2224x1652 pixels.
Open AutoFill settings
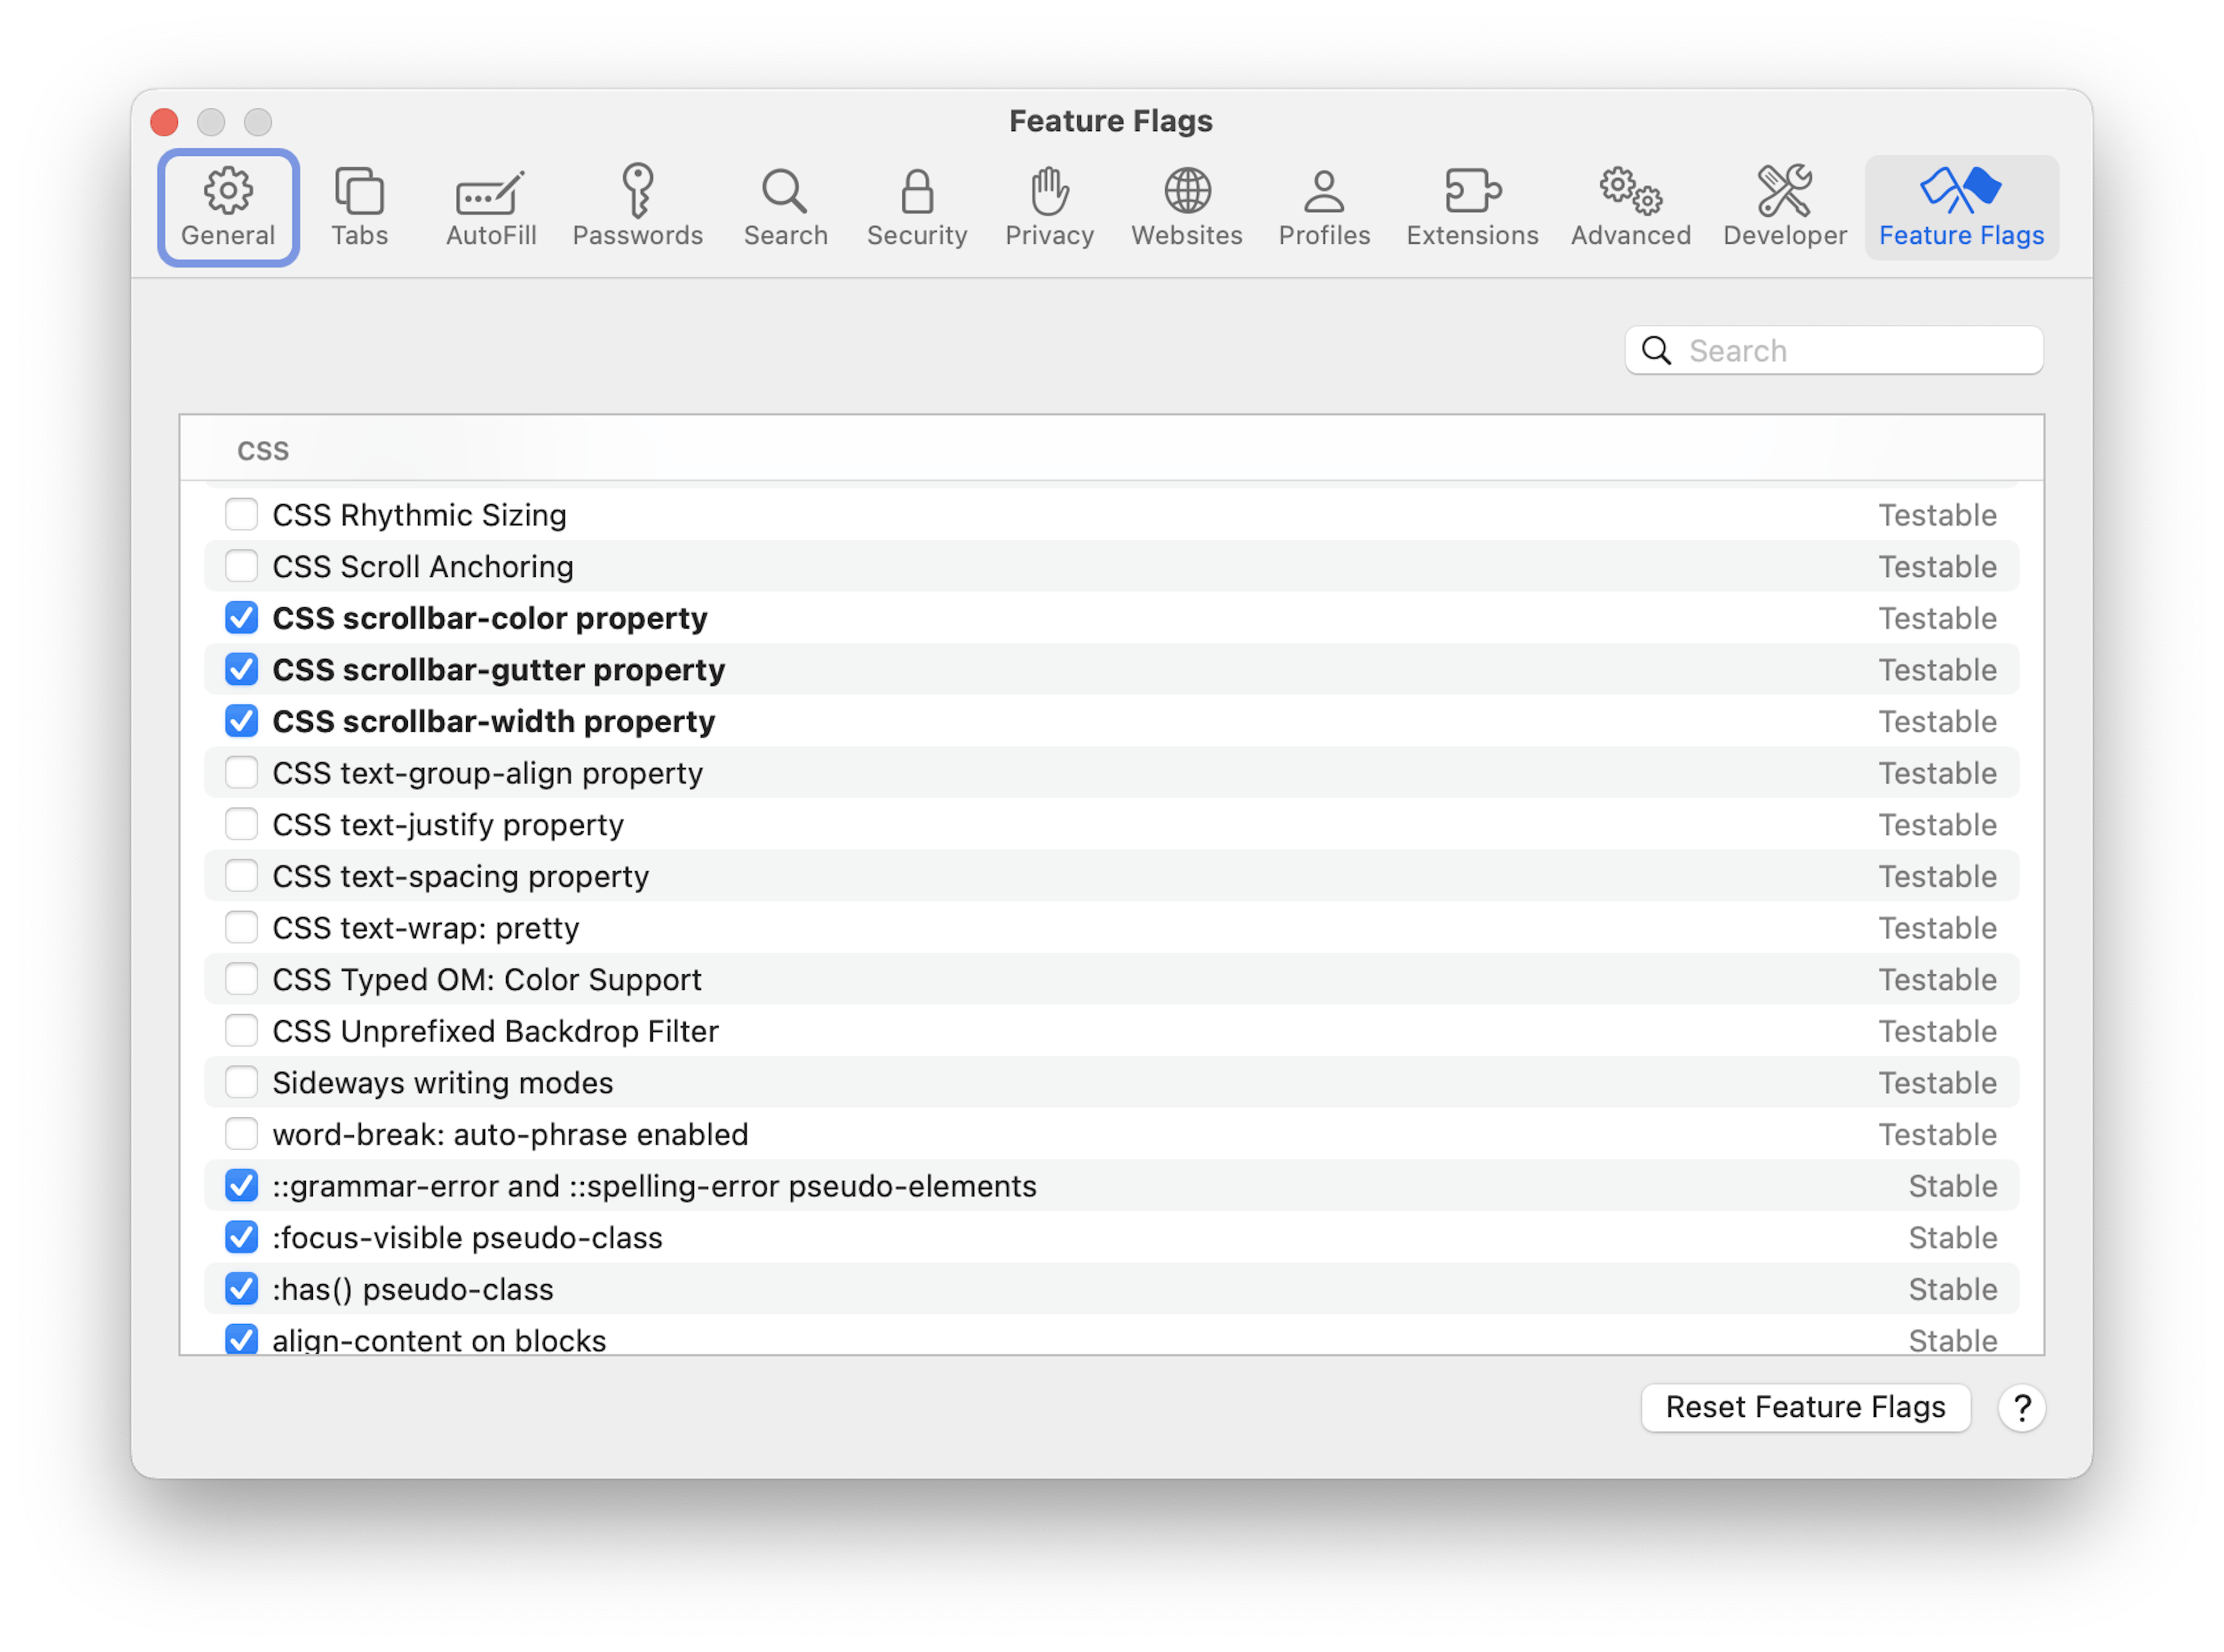click(x=490, y=205)
